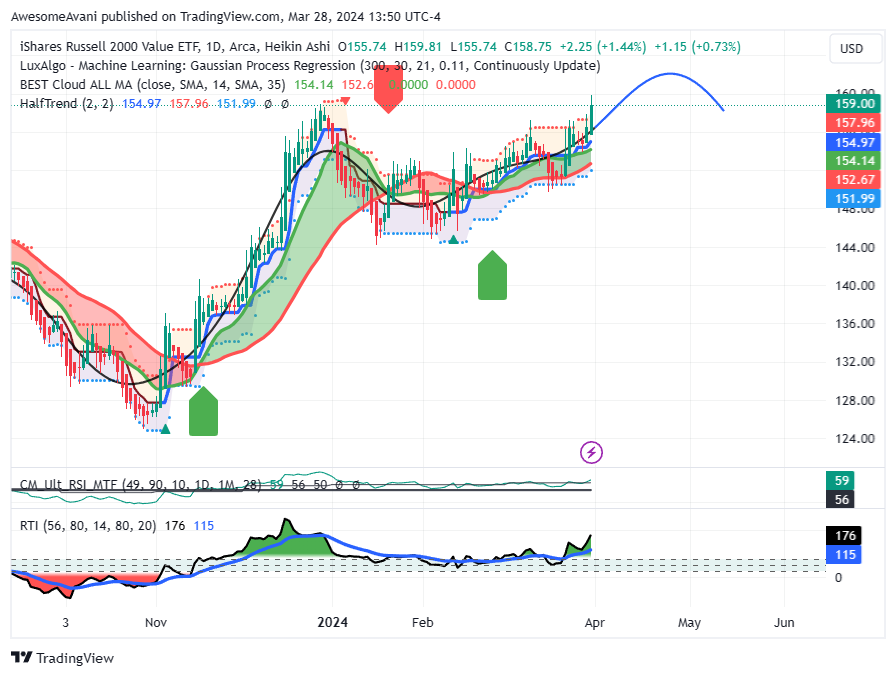Select the CM_Ult_RSI_MTF indicator legend

pyautogui.click(x=141, y=485)
